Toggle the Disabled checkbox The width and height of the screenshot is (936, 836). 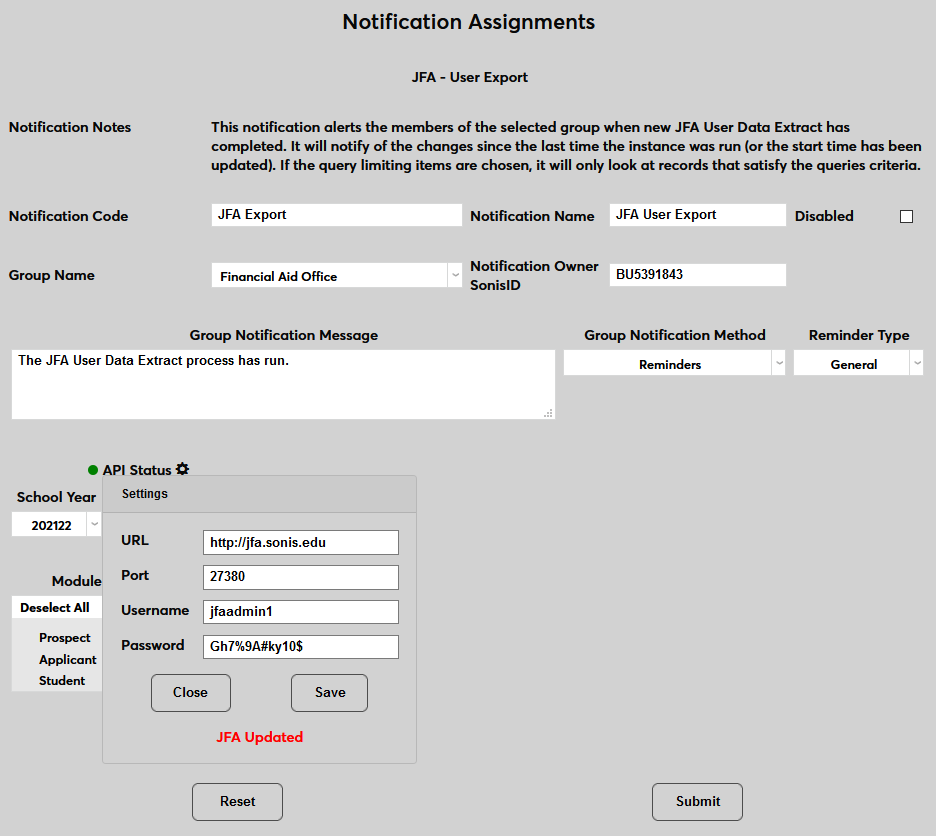(x=906, y=216)
